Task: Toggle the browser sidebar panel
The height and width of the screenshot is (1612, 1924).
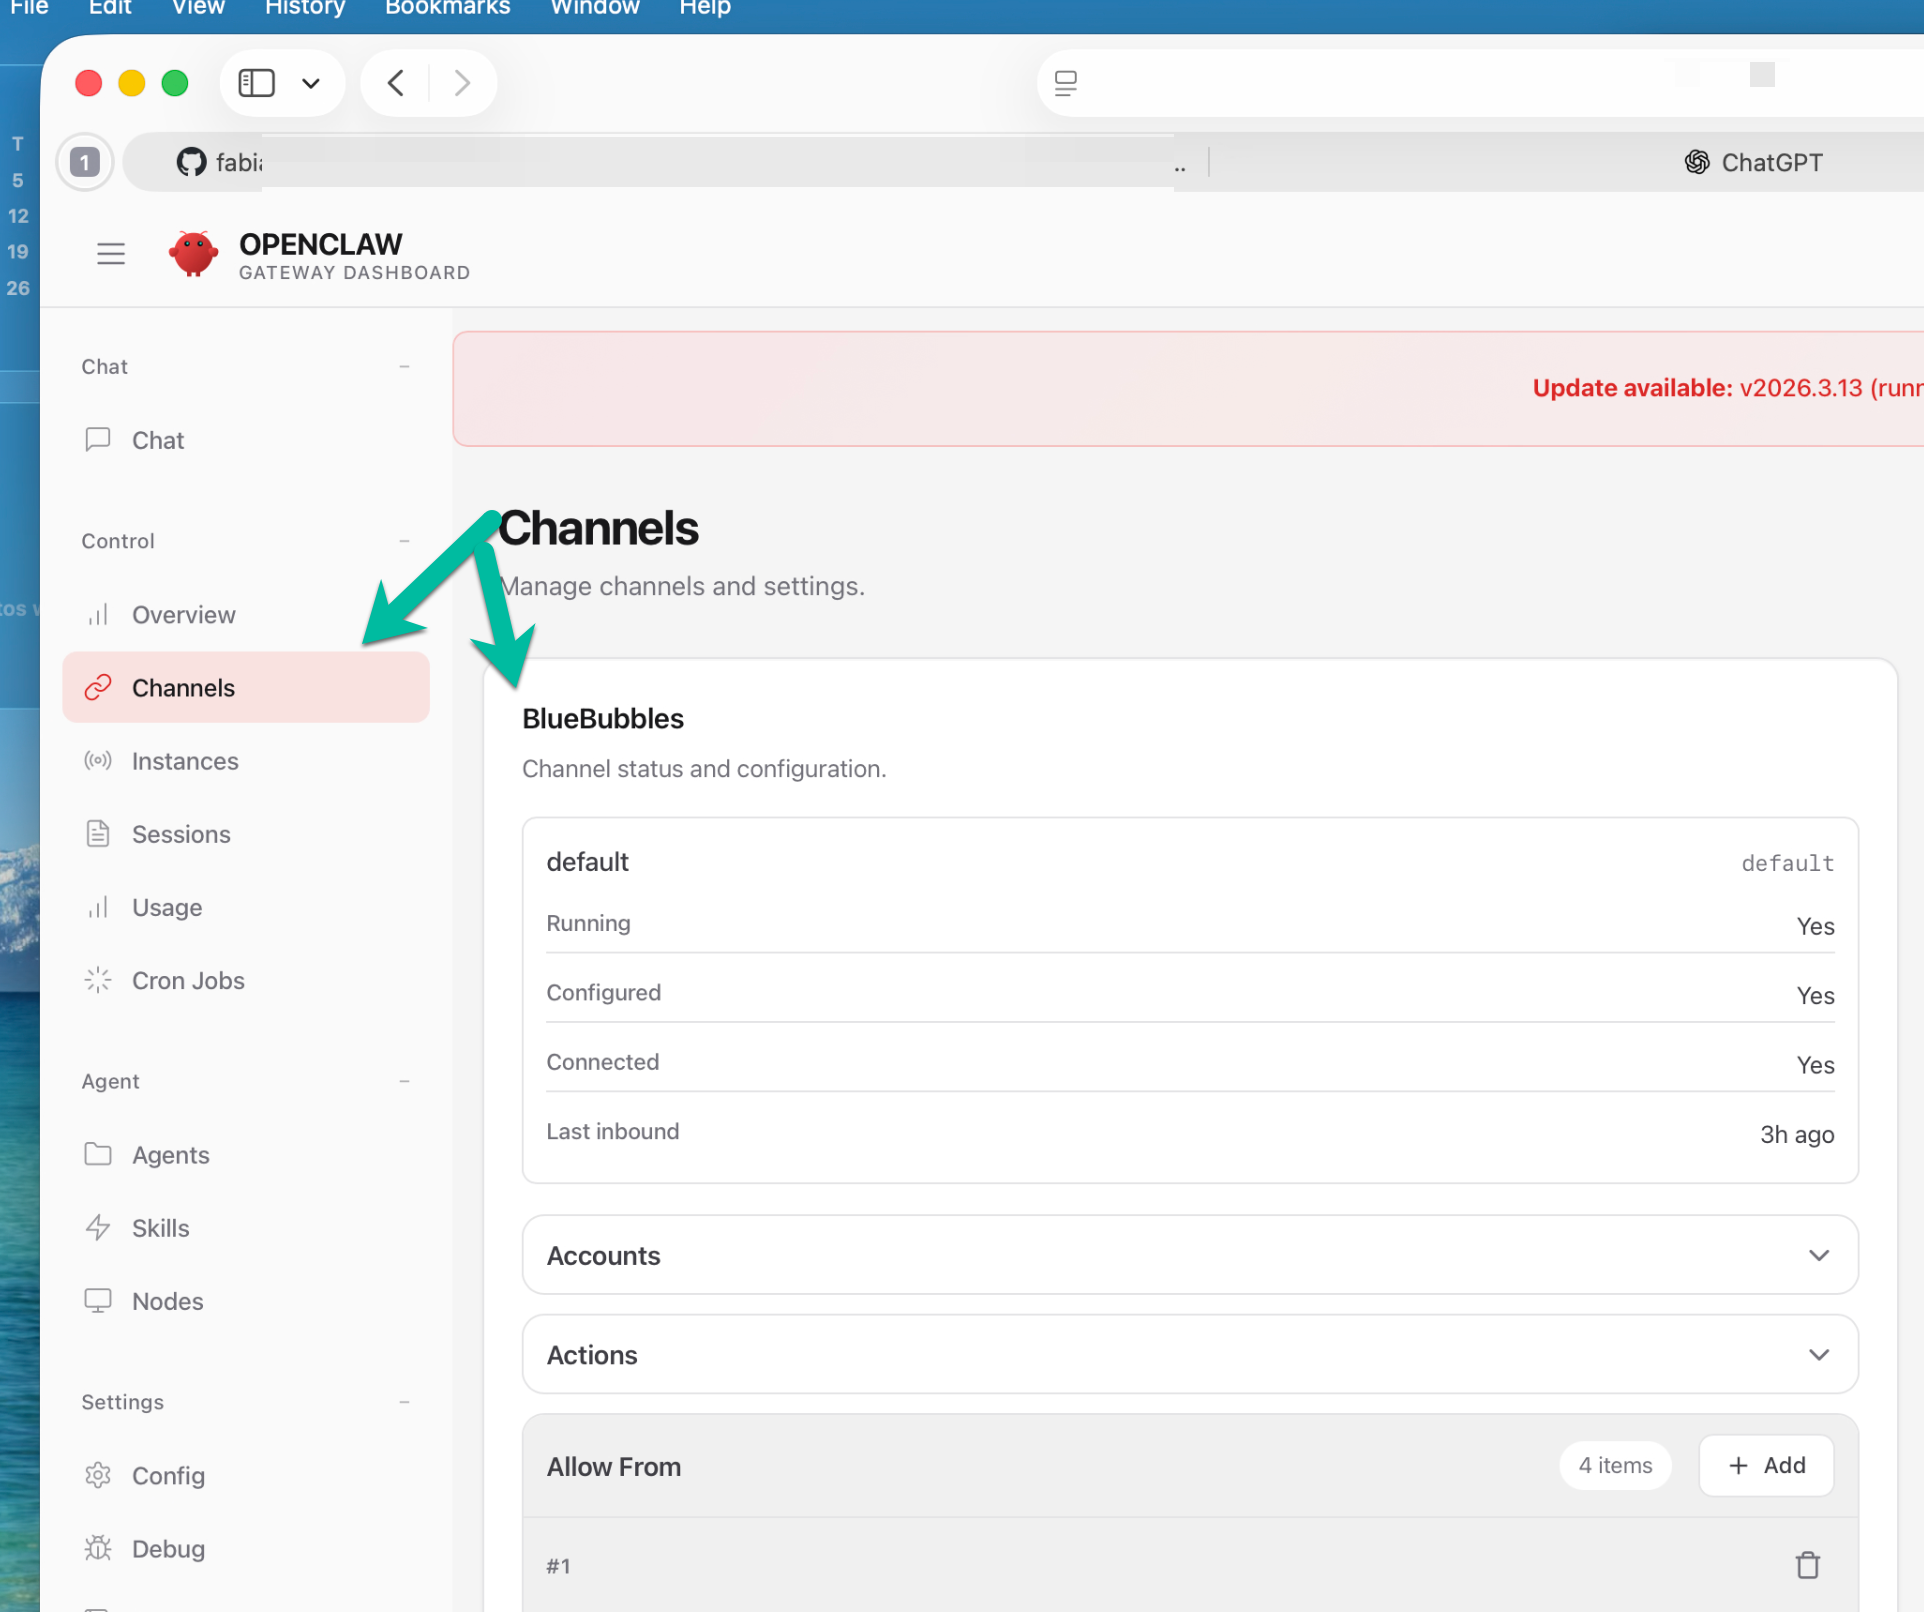Action: (x=257, y=83)
